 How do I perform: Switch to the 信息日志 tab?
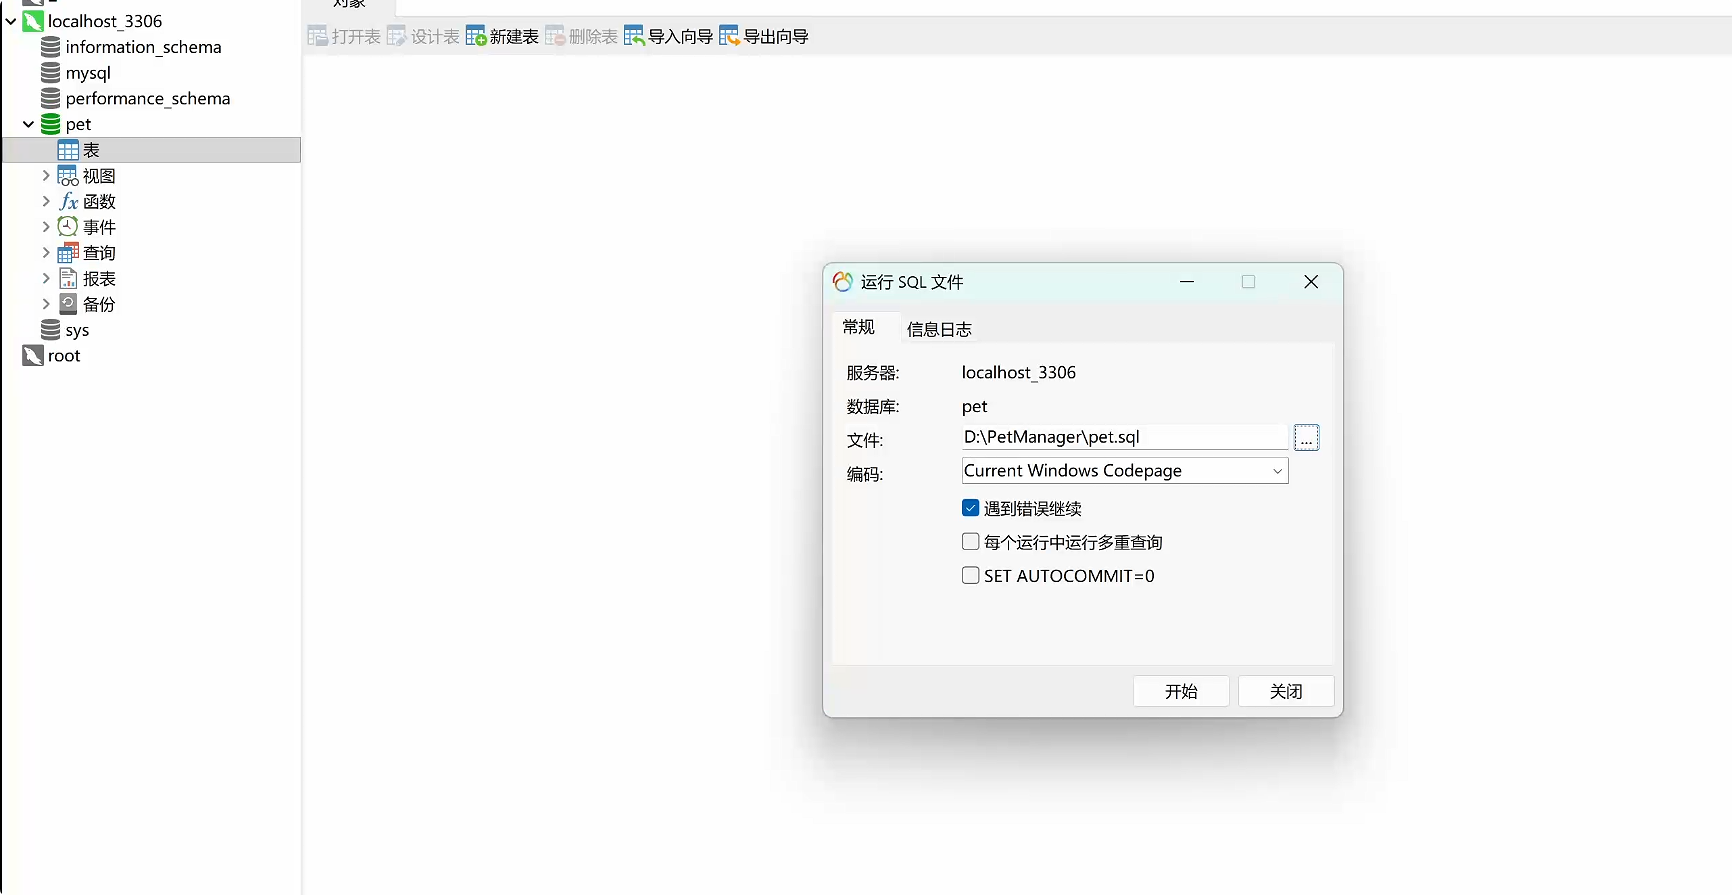coord(938,329)
